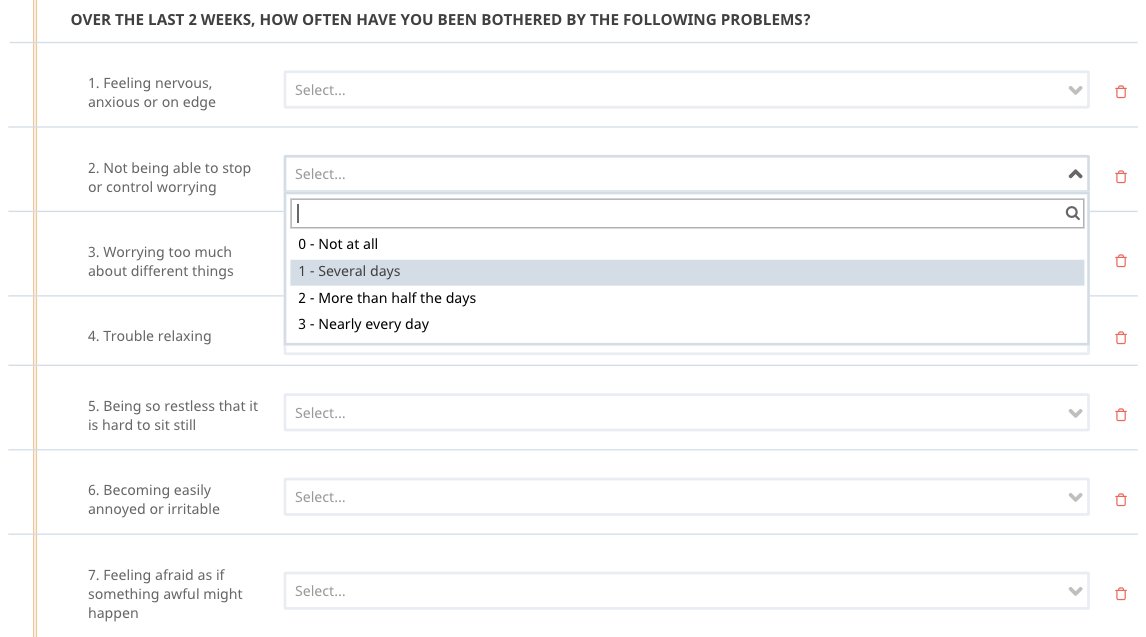Delete the restless question row
Image resolution: width=1146 pixels, height=637 pixels.
click(1120, 415)
